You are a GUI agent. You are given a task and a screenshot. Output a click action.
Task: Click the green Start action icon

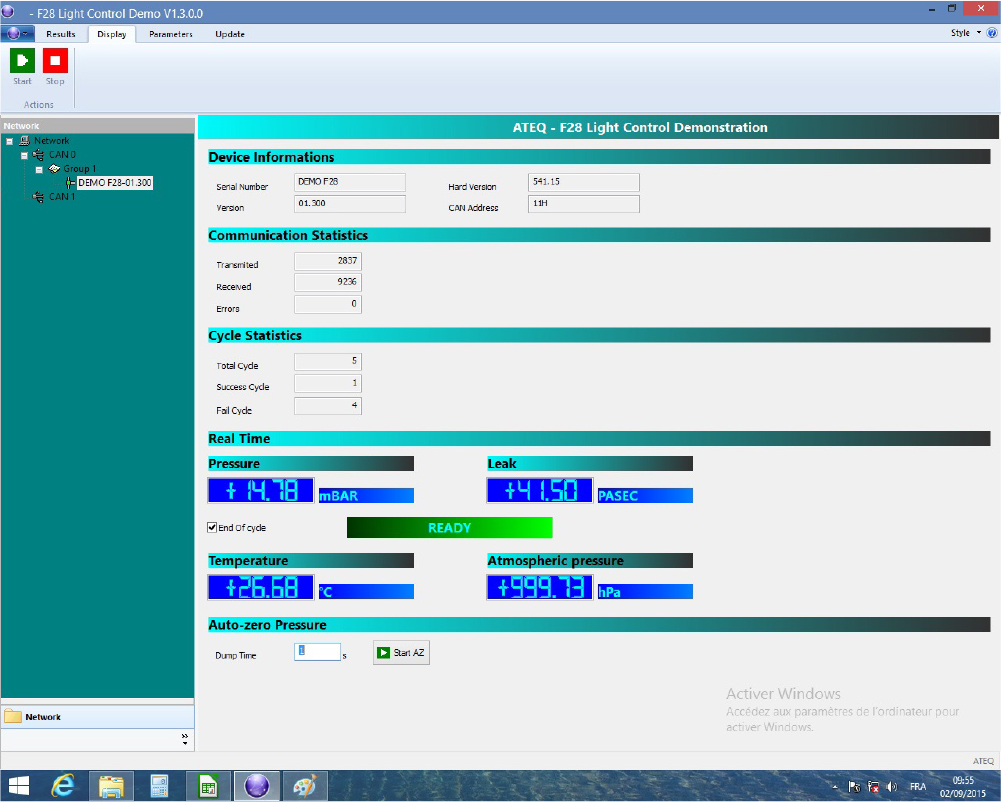tap(22, 61)
